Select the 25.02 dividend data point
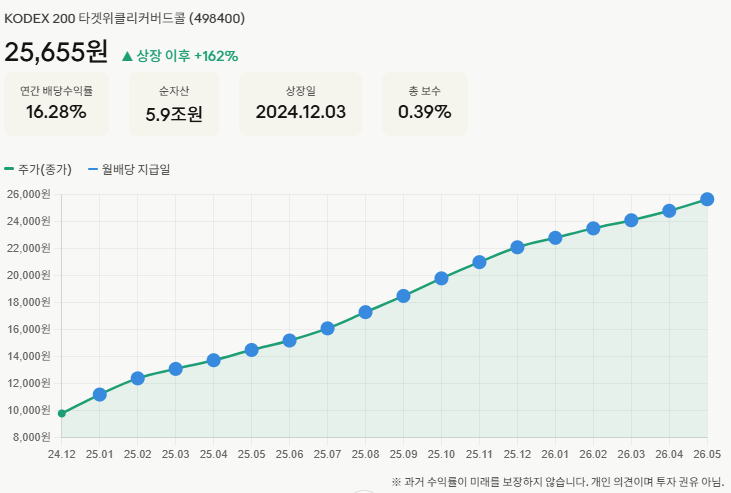The height and width of the screenshot is (493, 731). click(138, 378)
